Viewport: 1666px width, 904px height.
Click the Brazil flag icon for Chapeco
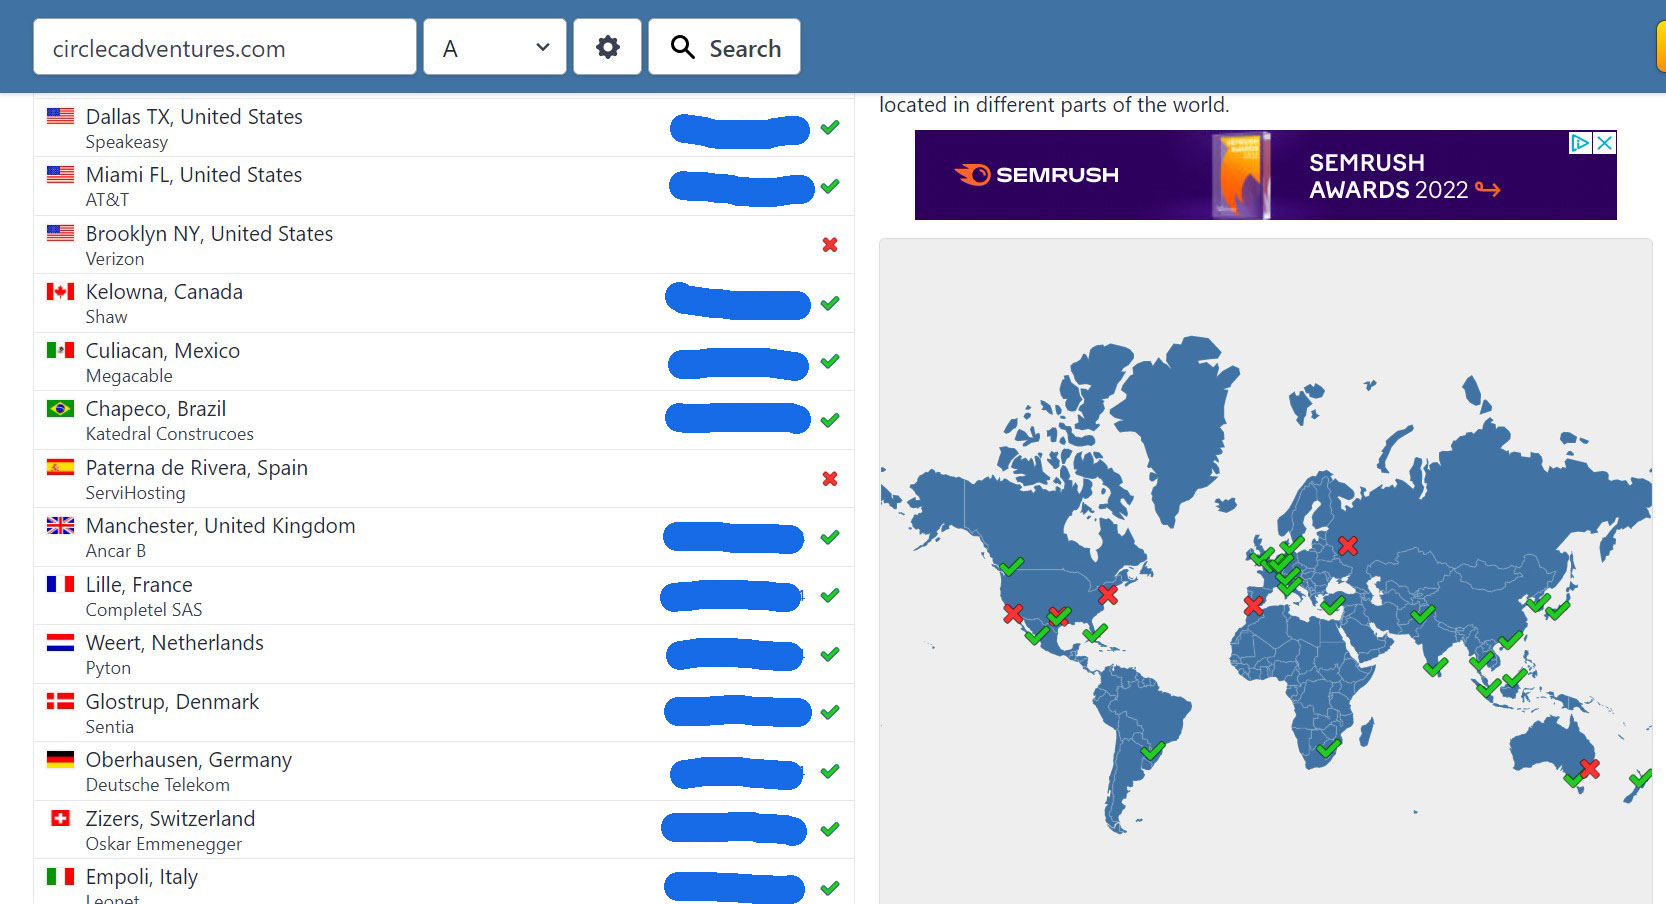point(60,409)
